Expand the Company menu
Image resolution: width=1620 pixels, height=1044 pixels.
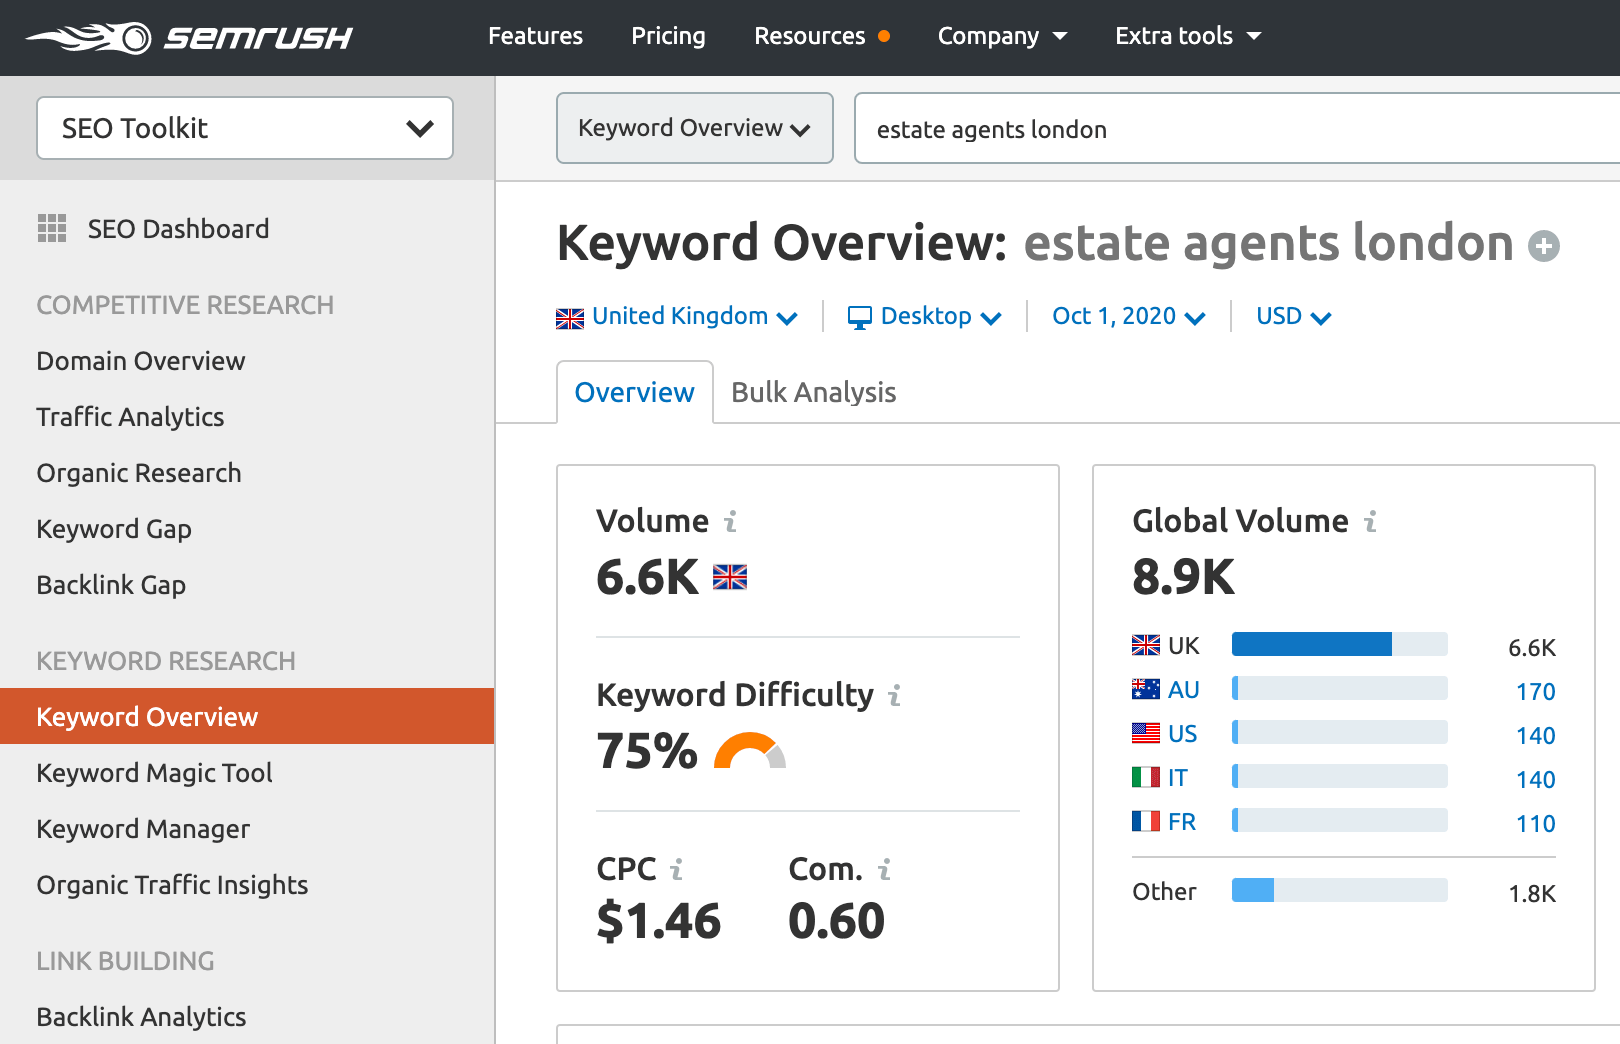tap(1003, 36)
